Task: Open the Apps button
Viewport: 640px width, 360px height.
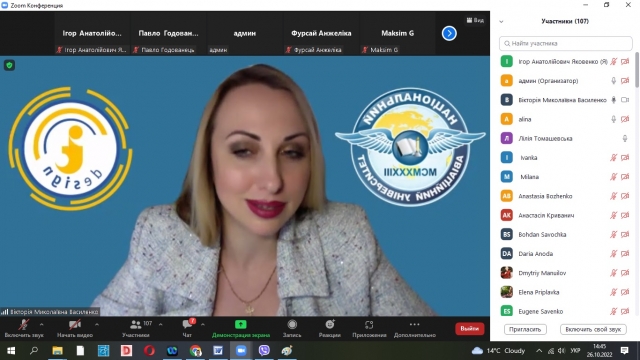Action: coord(369,328)
